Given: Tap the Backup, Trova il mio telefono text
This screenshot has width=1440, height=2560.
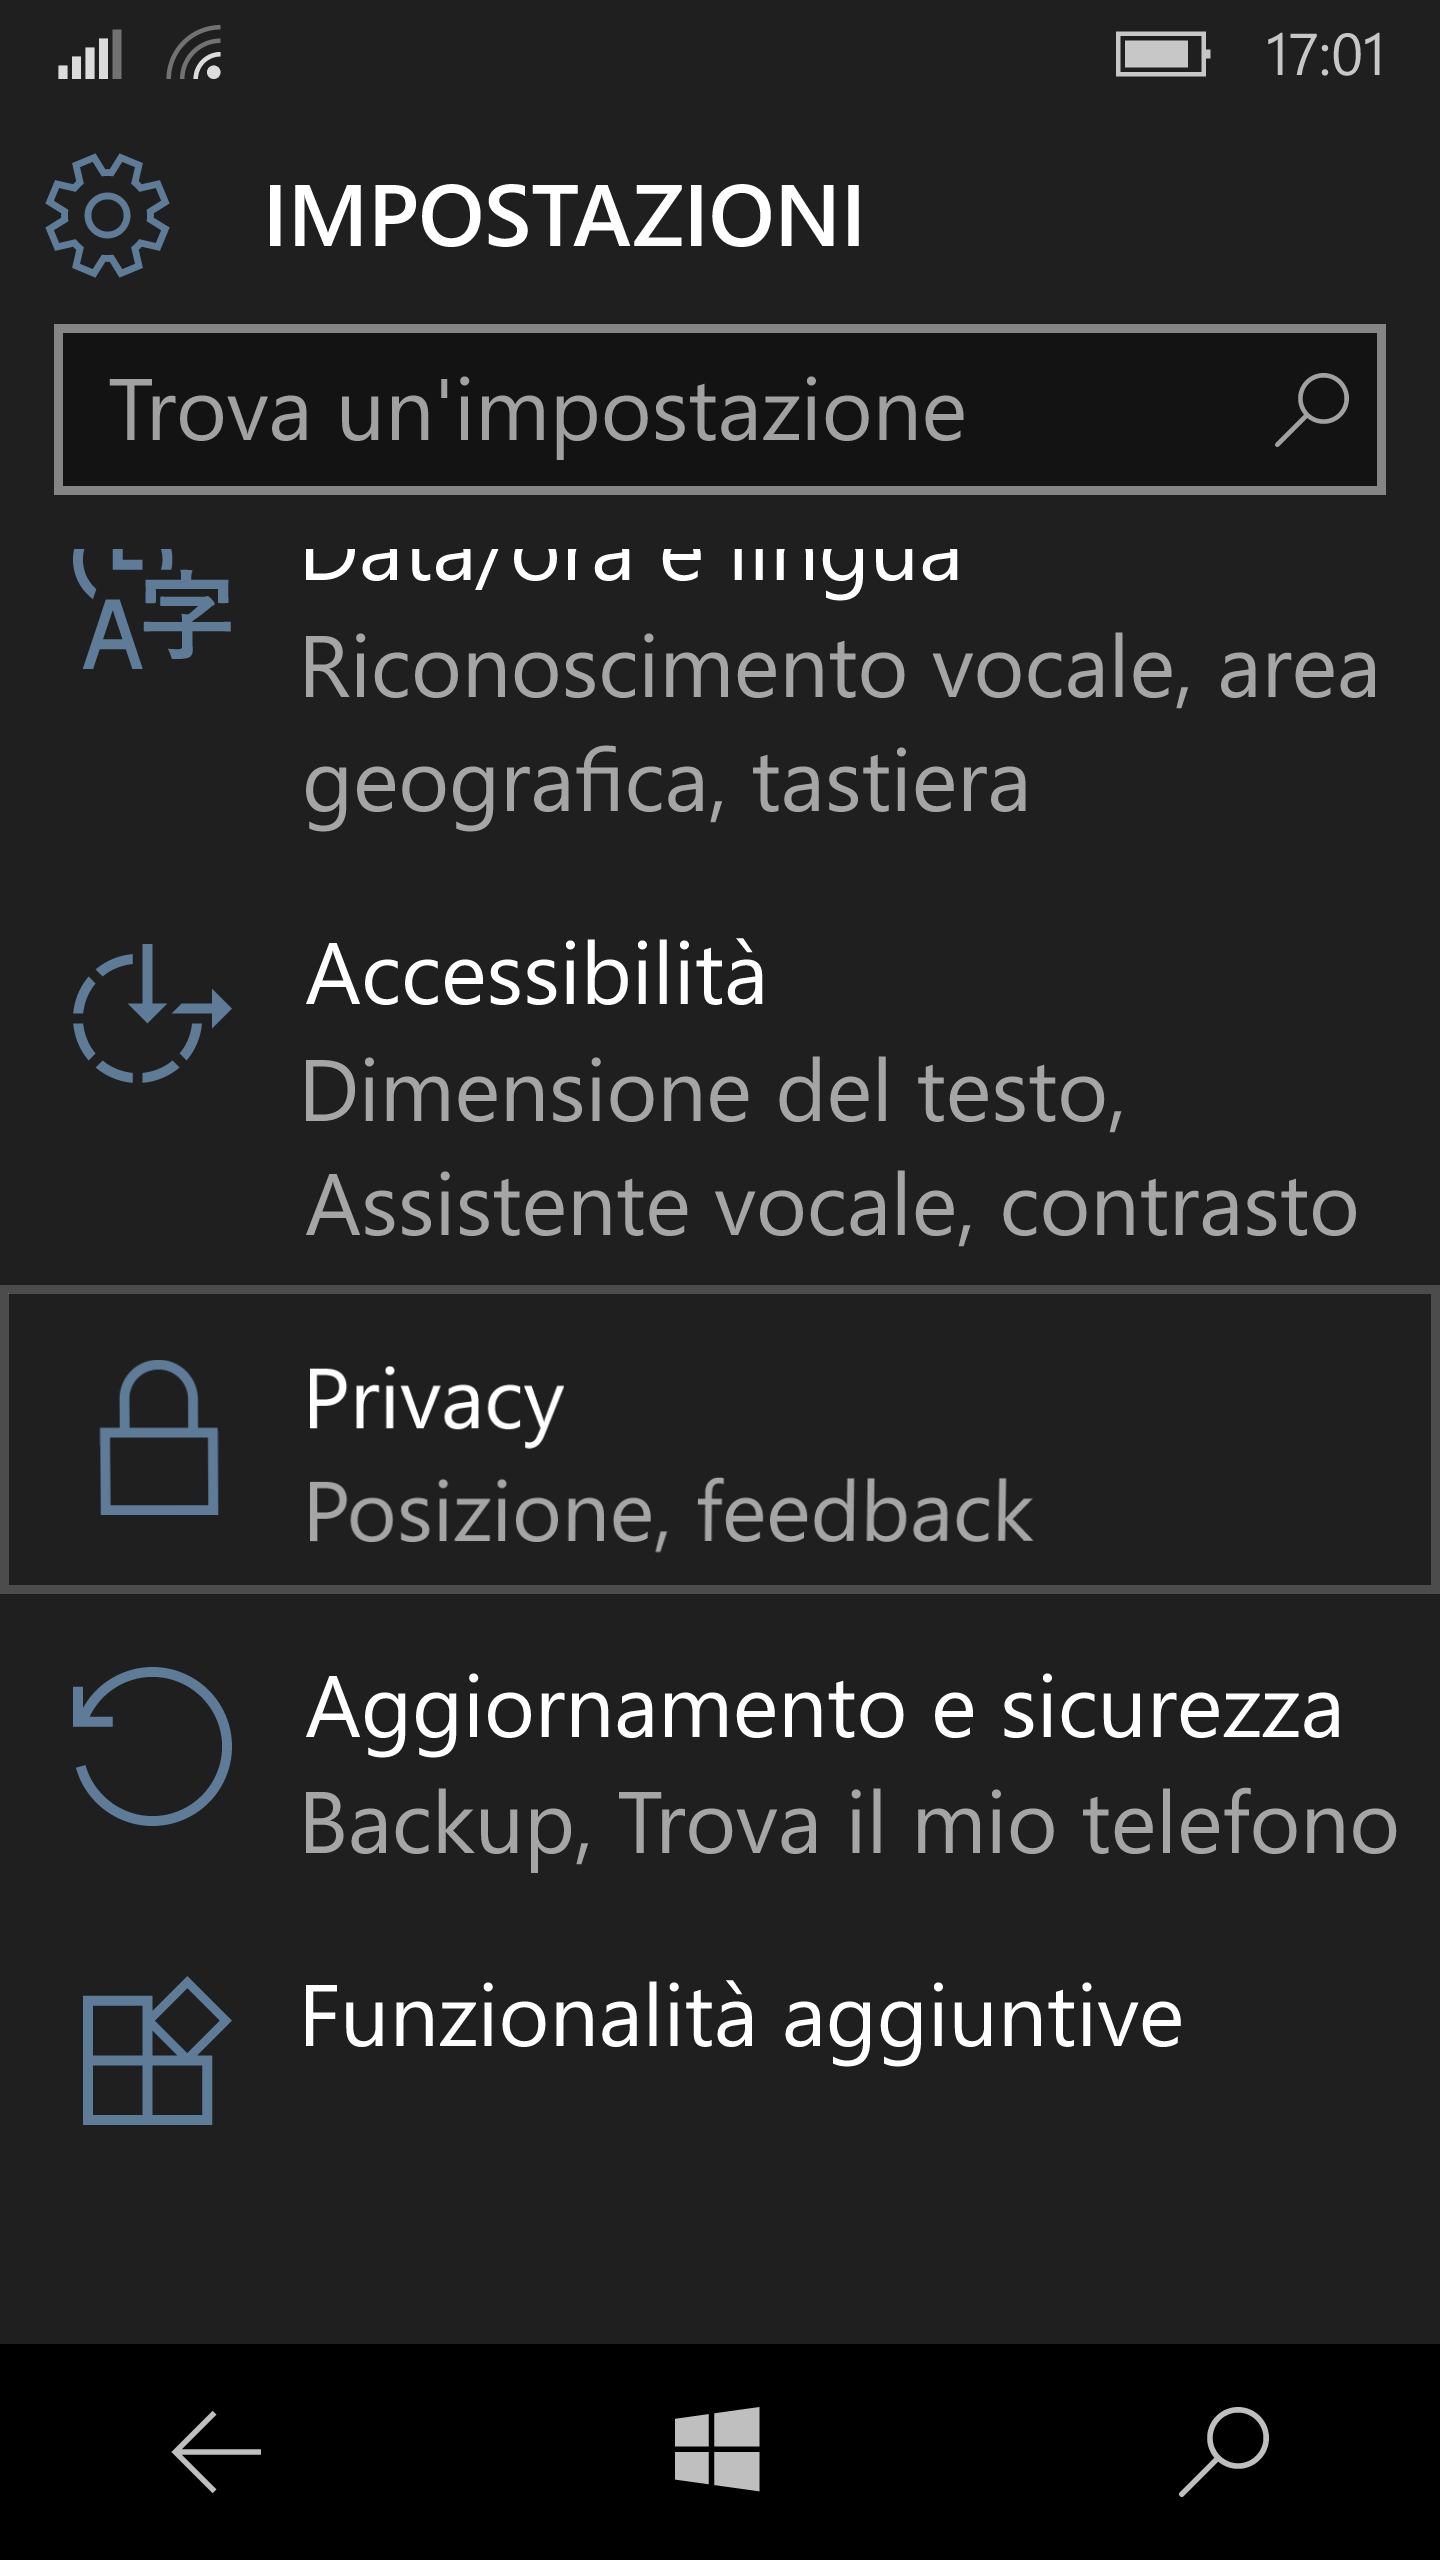Looking at the screenshot, I should point(848,1824).
